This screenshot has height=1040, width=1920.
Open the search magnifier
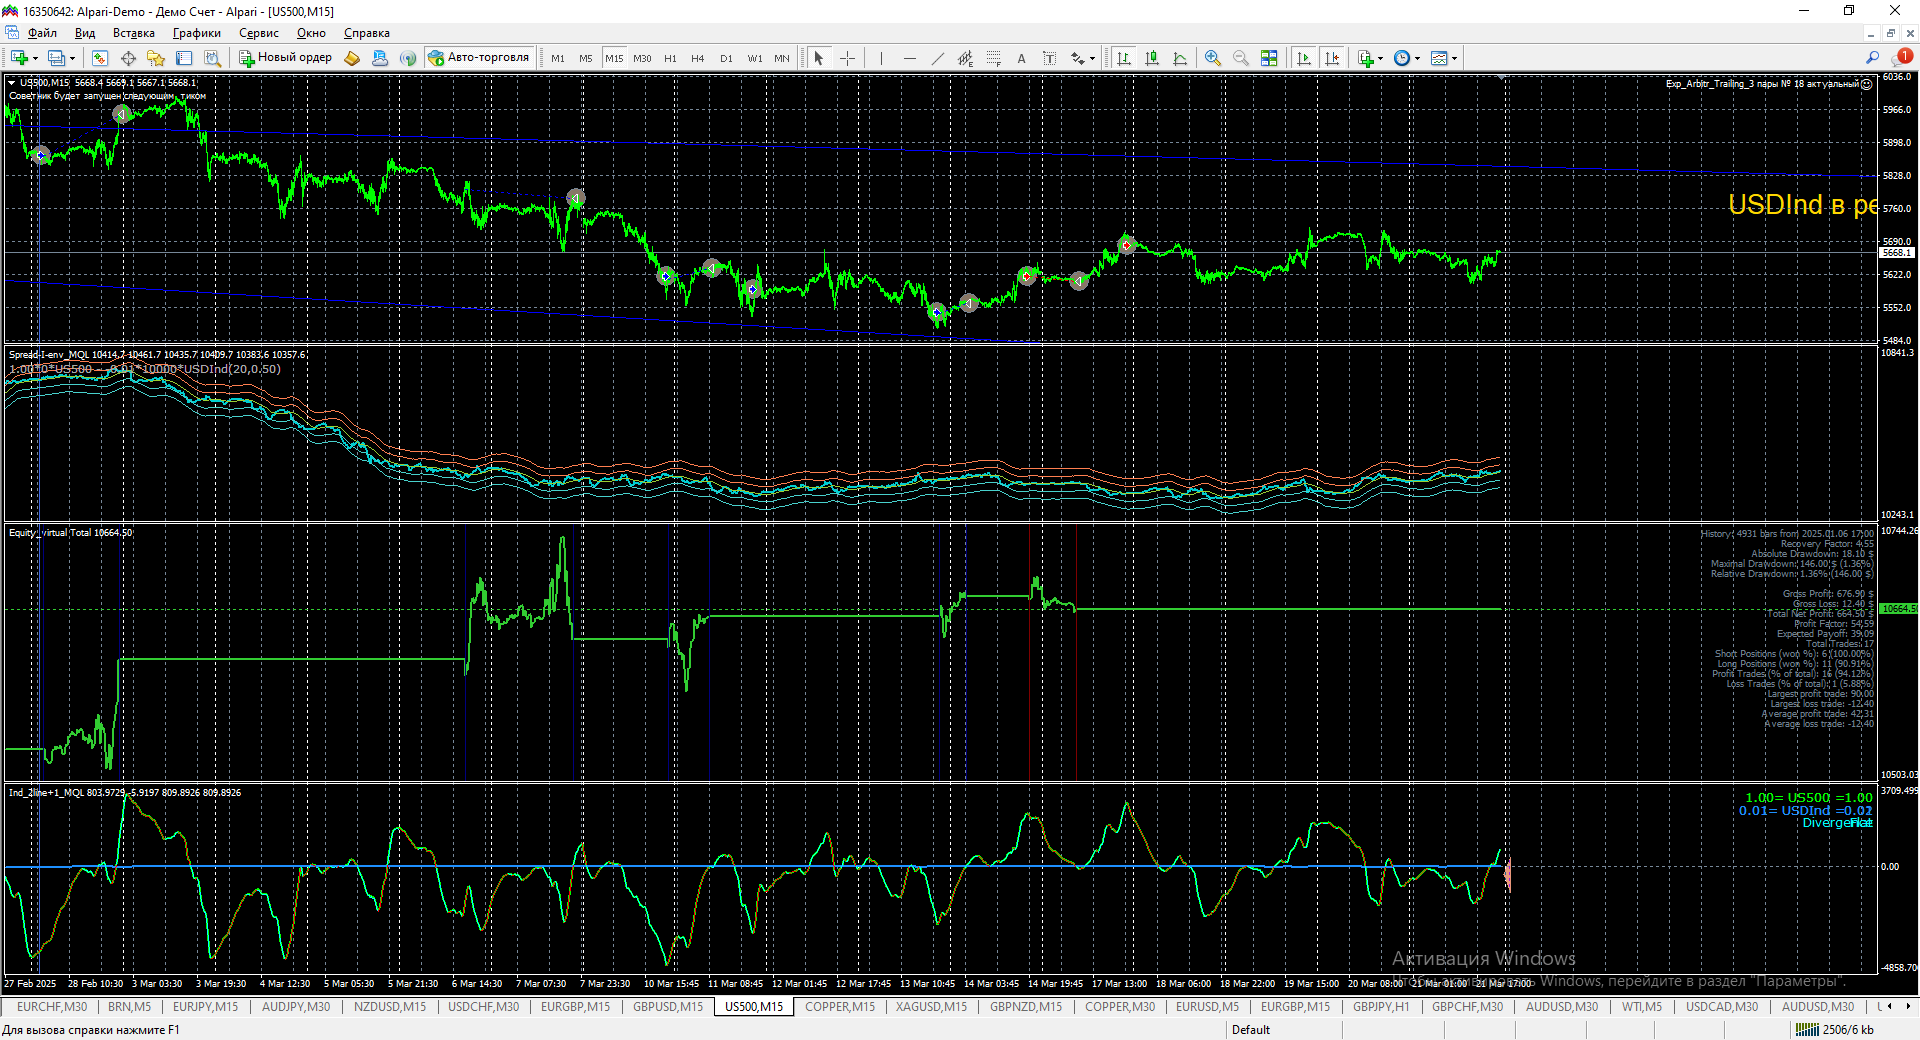[1873, 58]
